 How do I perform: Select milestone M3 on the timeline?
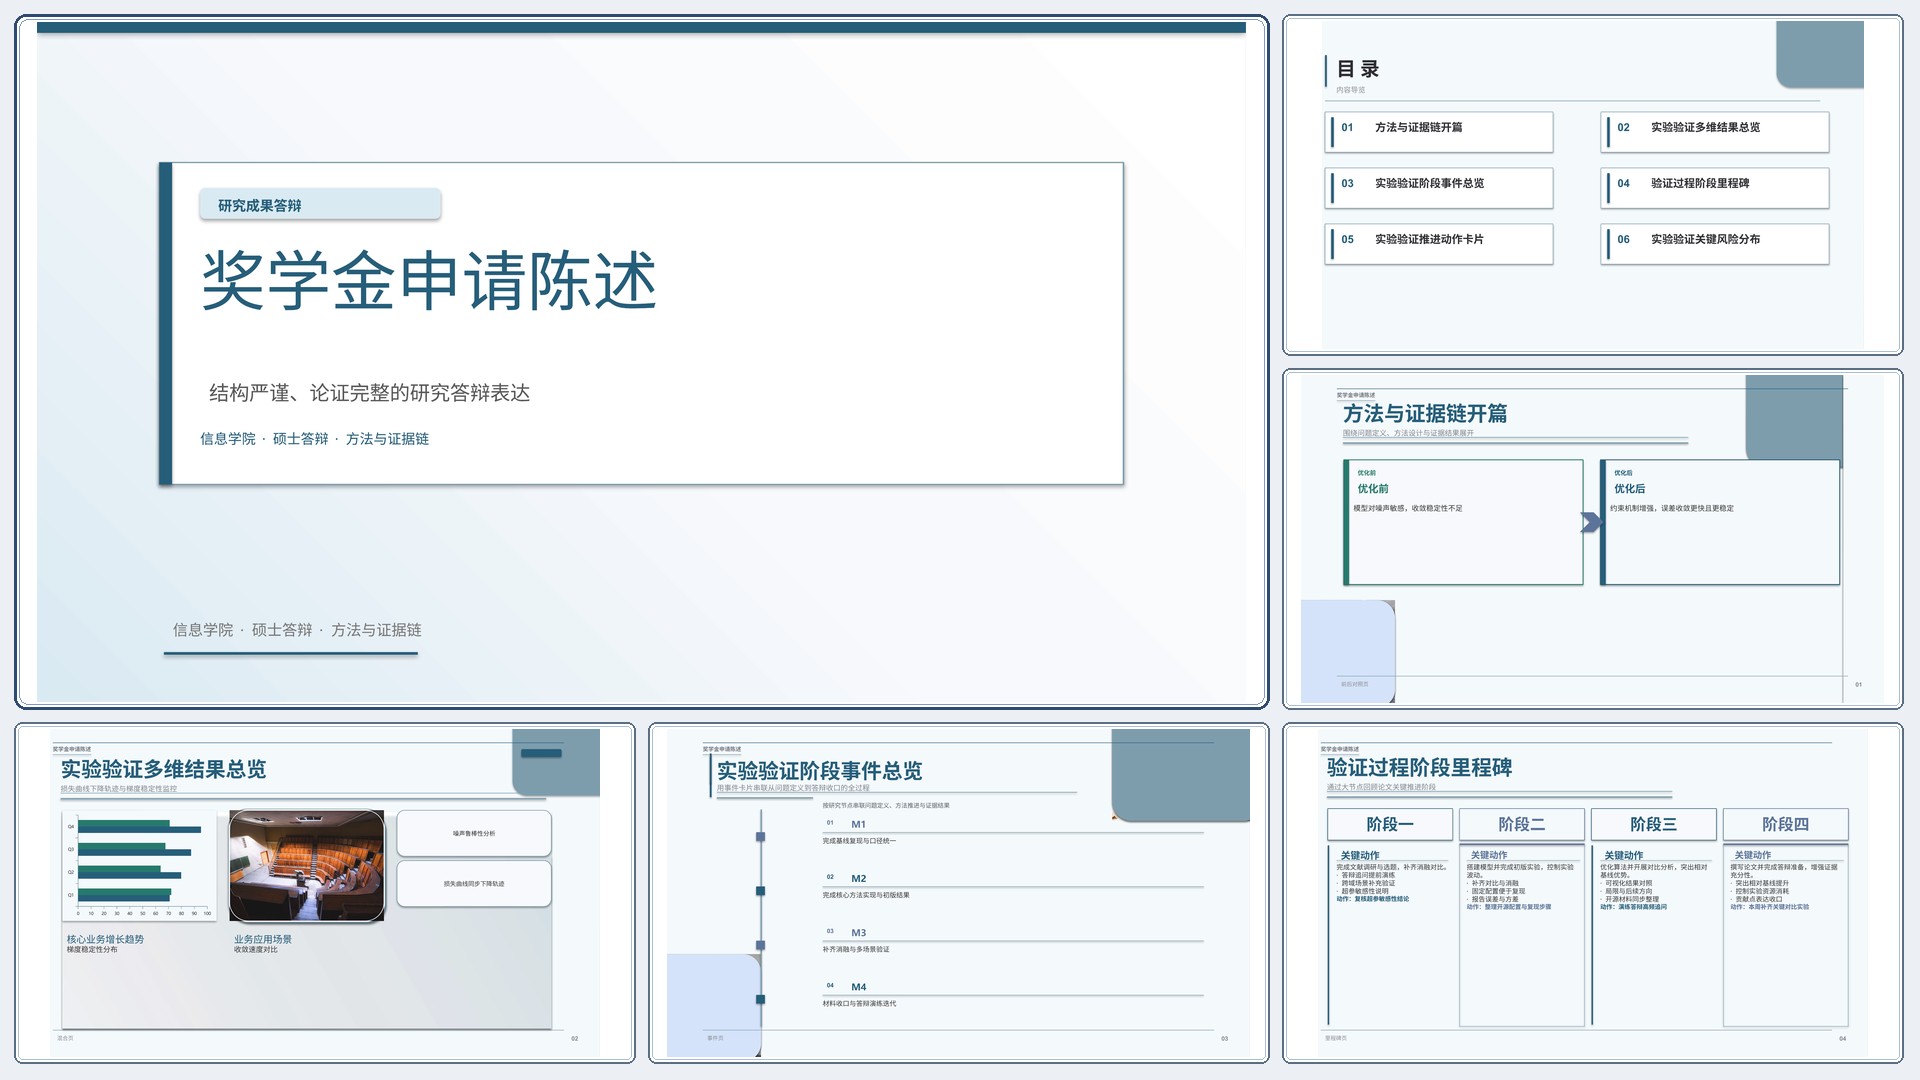[859, 932]
